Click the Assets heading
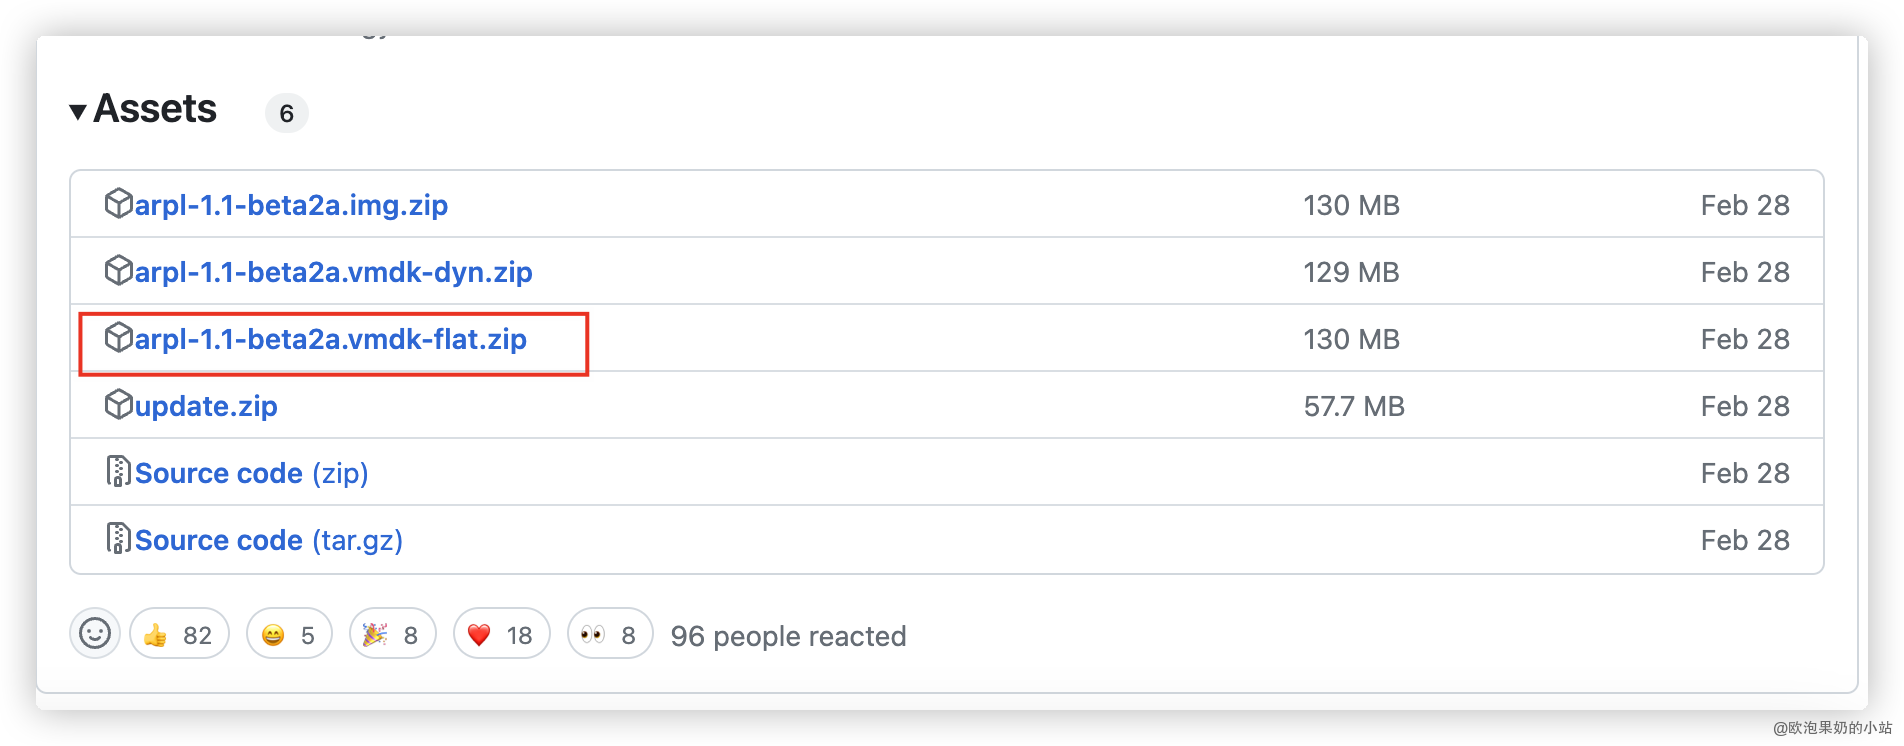This screenshot has height=746, width=1904. coord(155,109)
